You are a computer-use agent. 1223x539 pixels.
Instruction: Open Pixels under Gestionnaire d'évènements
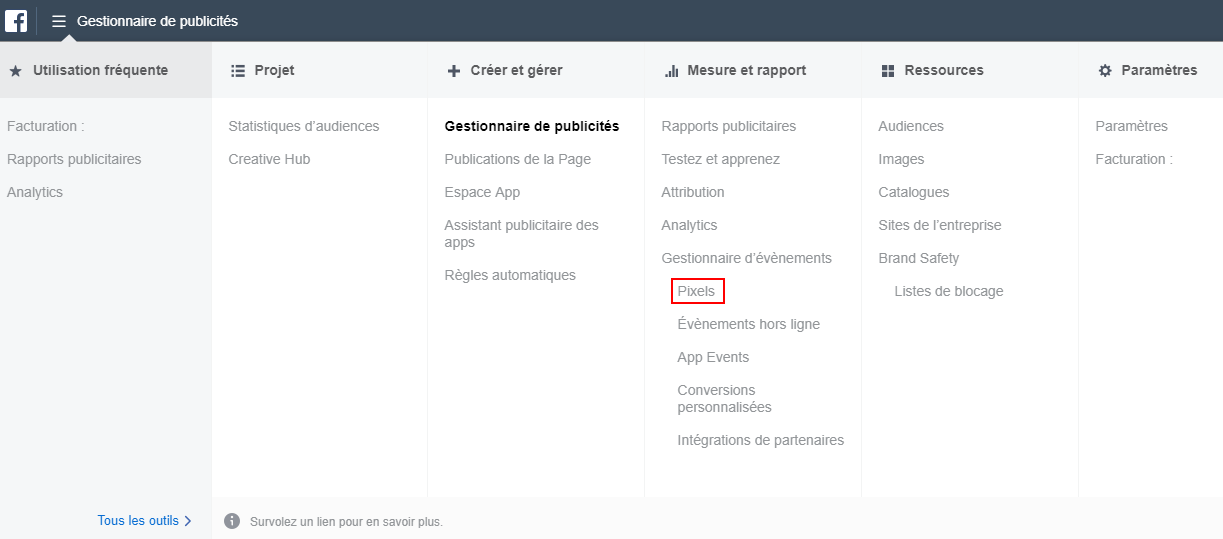coord(697,291)
